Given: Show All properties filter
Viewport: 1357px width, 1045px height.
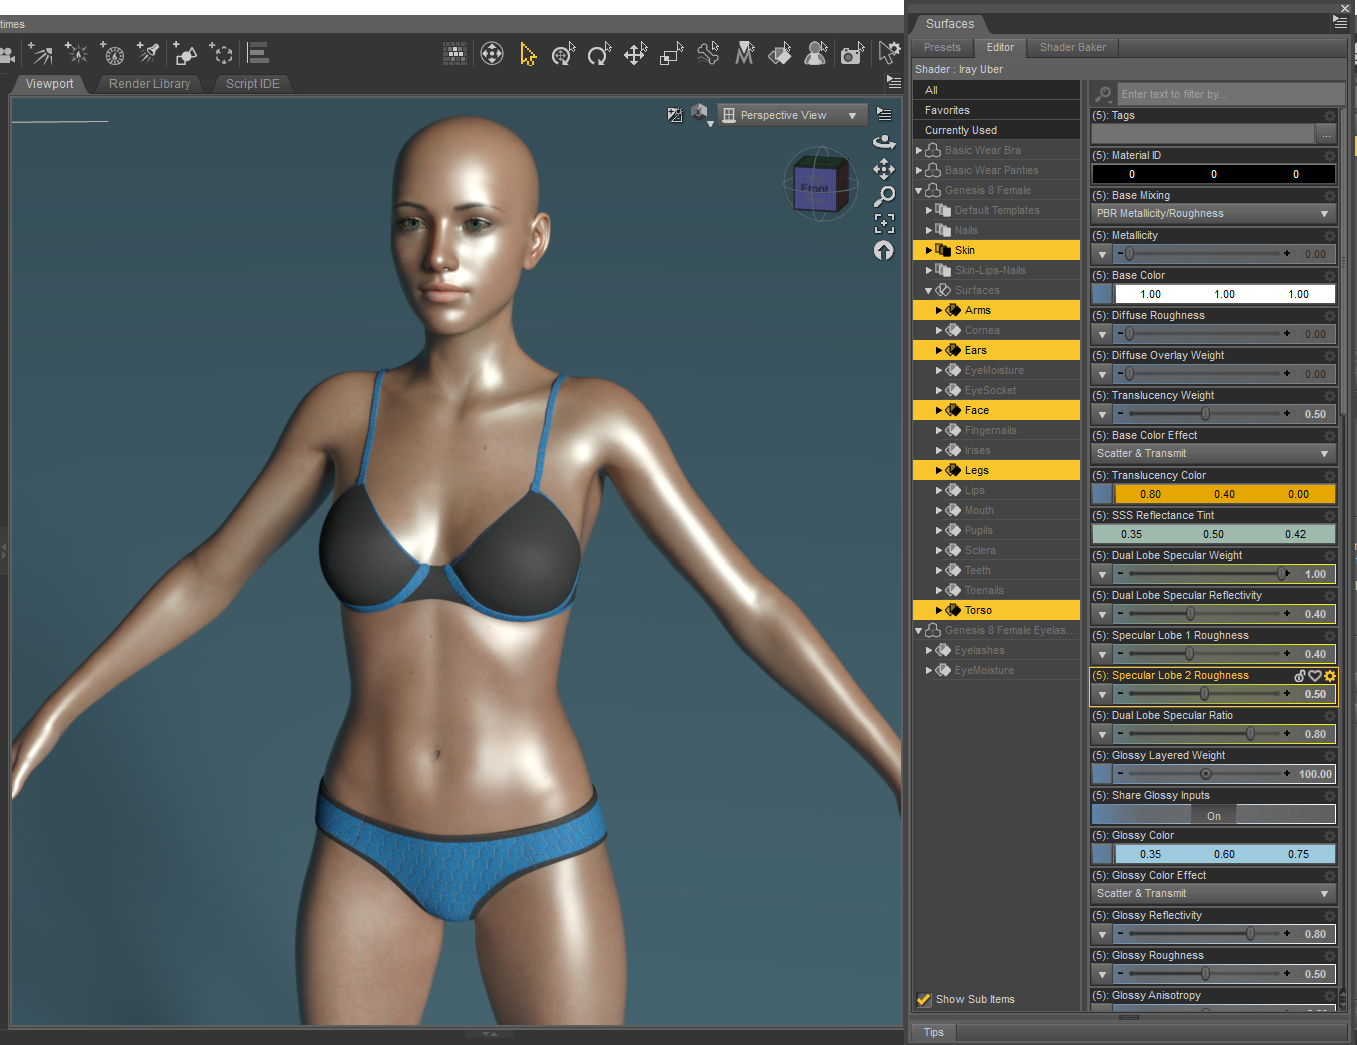Looking at the screenshot, I should [996, 90].
